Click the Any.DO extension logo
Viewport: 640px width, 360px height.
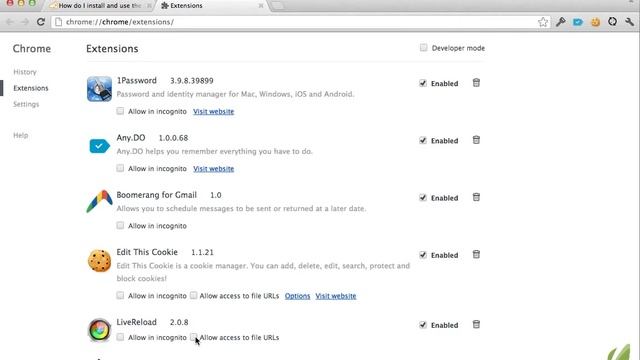point(99,146)
